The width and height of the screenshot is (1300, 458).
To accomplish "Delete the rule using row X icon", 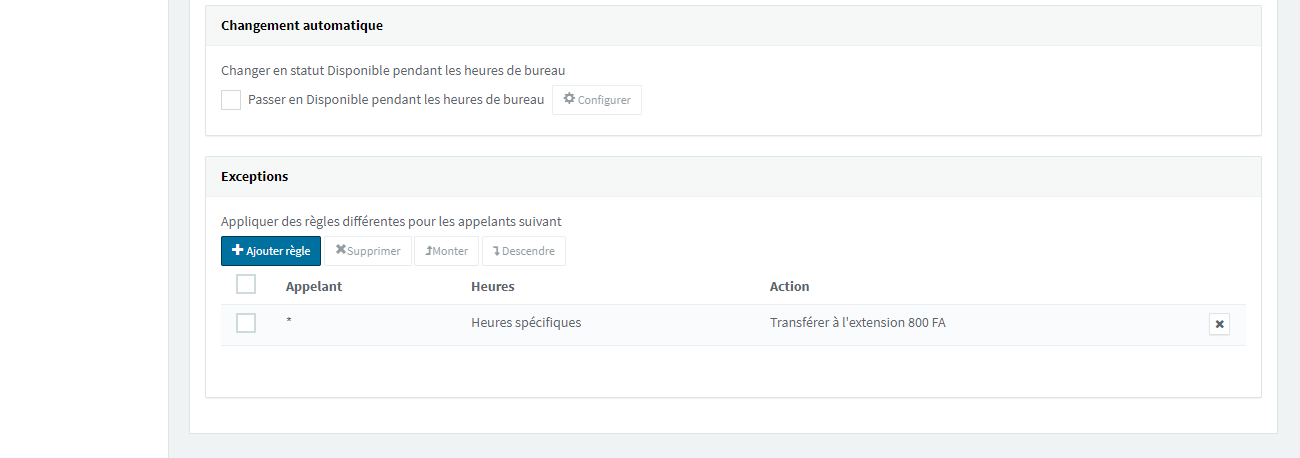I will click(x=1219, y=324).
